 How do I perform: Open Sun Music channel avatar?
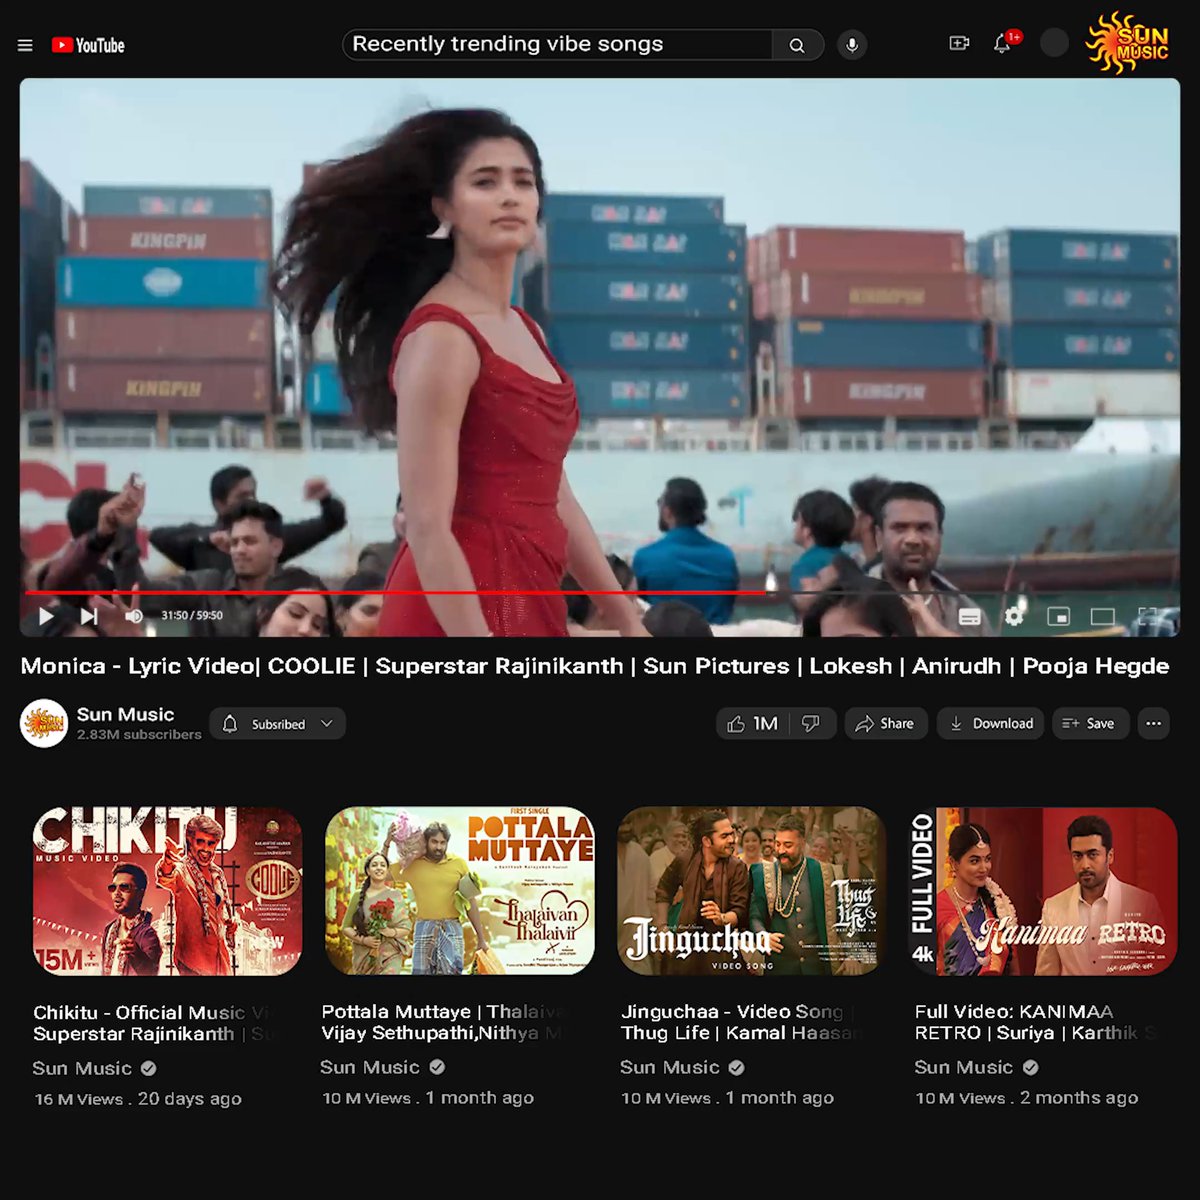pos(44,723)
